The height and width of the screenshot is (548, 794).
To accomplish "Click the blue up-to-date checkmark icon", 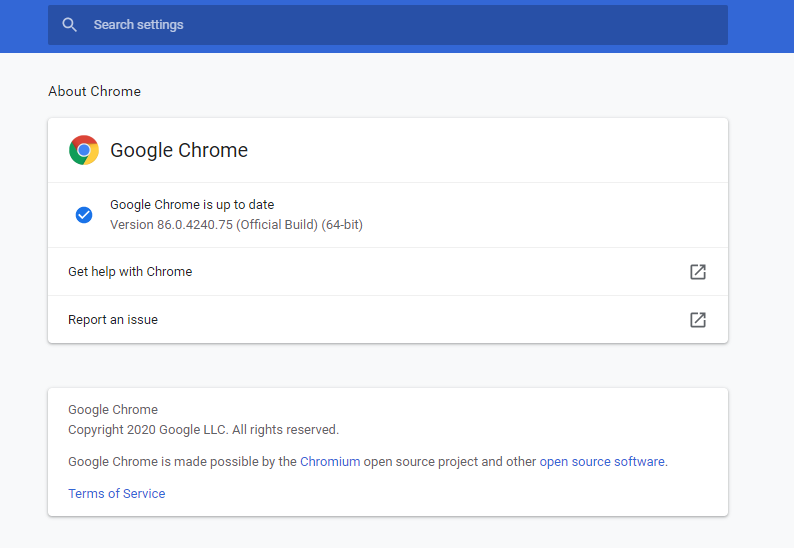I will coord(84,215).
